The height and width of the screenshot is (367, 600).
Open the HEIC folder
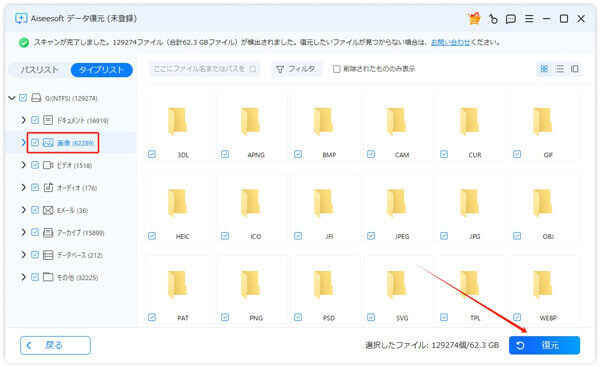tap(177, 203)
